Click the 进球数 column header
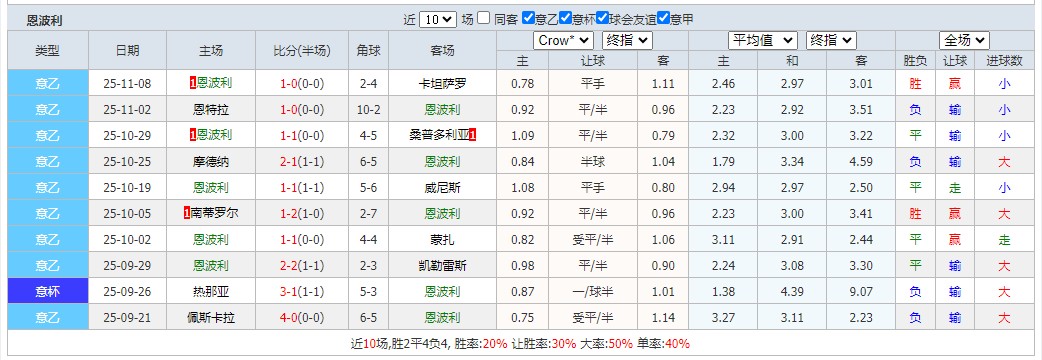Screen dimensions: 1042x360 click(1003, 61)
